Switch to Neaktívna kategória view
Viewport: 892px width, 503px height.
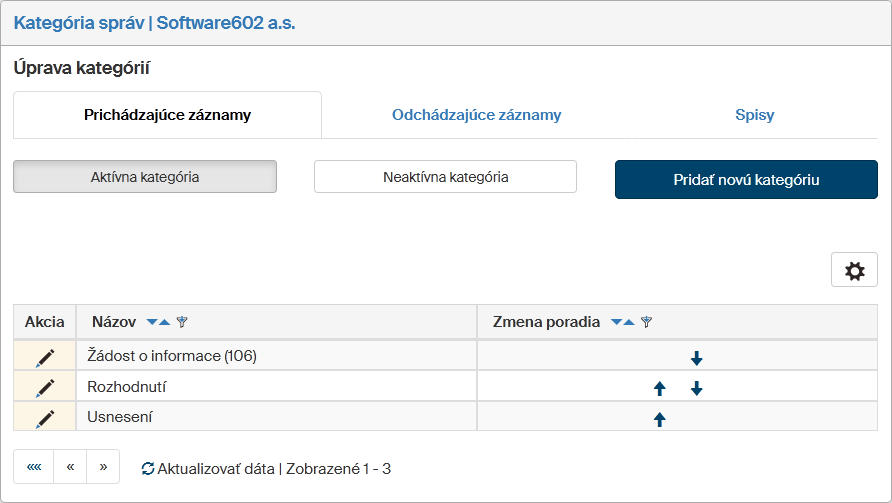445,177
